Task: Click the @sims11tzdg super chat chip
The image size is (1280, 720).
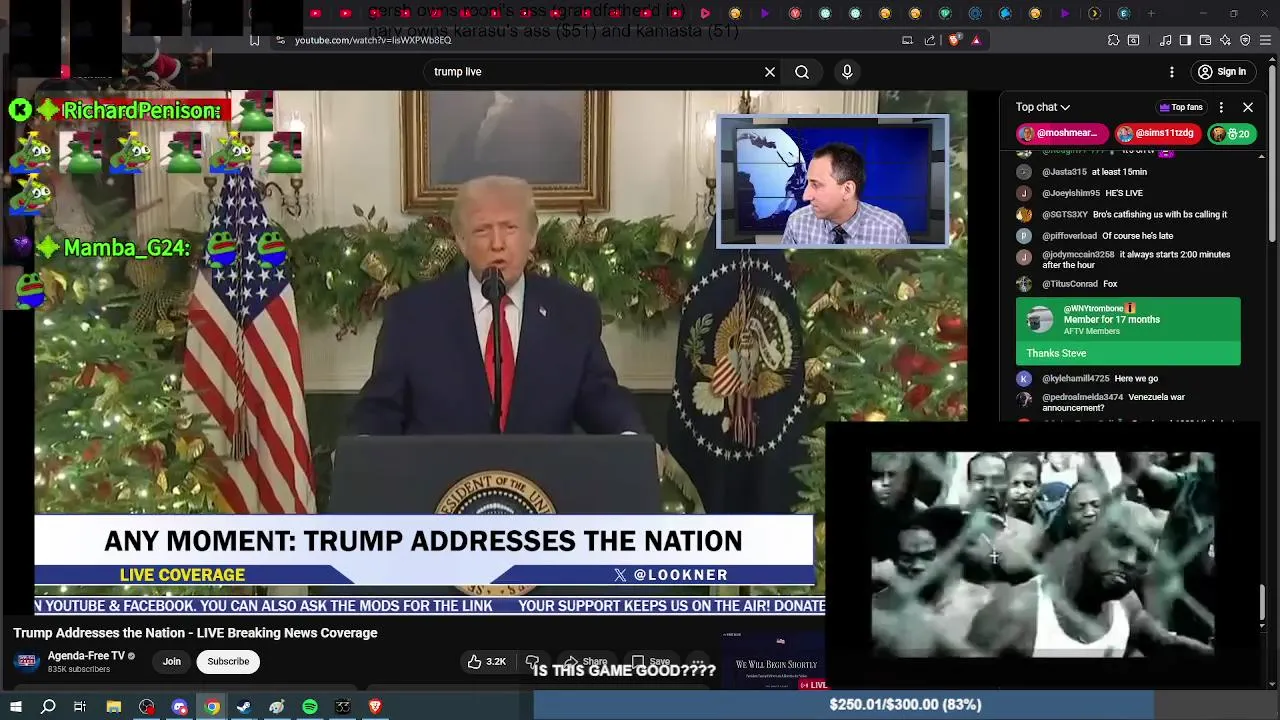Action: pos(1159,133)
